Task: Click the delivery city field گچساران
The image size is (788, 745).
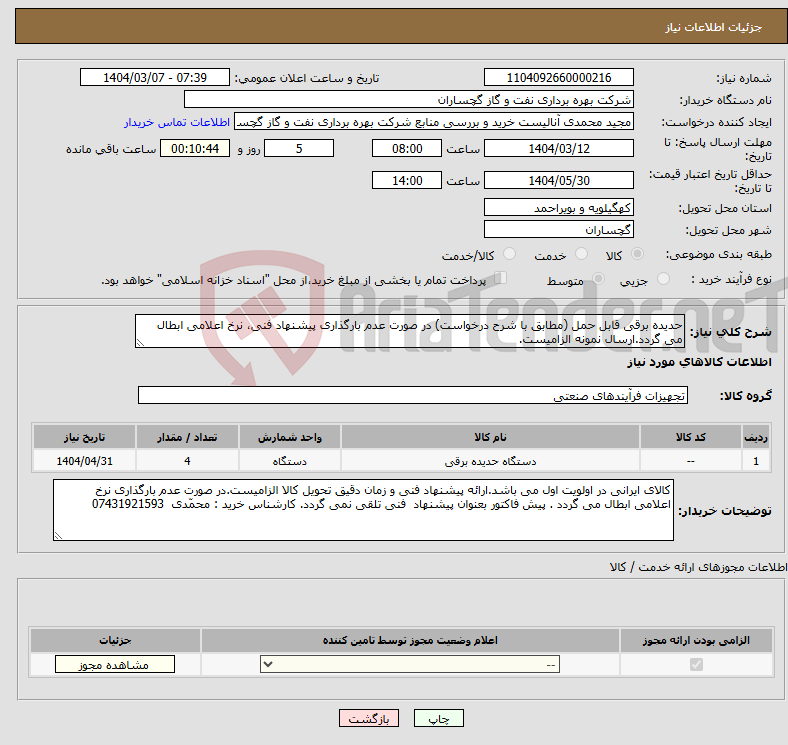Action: click(559, 230)
